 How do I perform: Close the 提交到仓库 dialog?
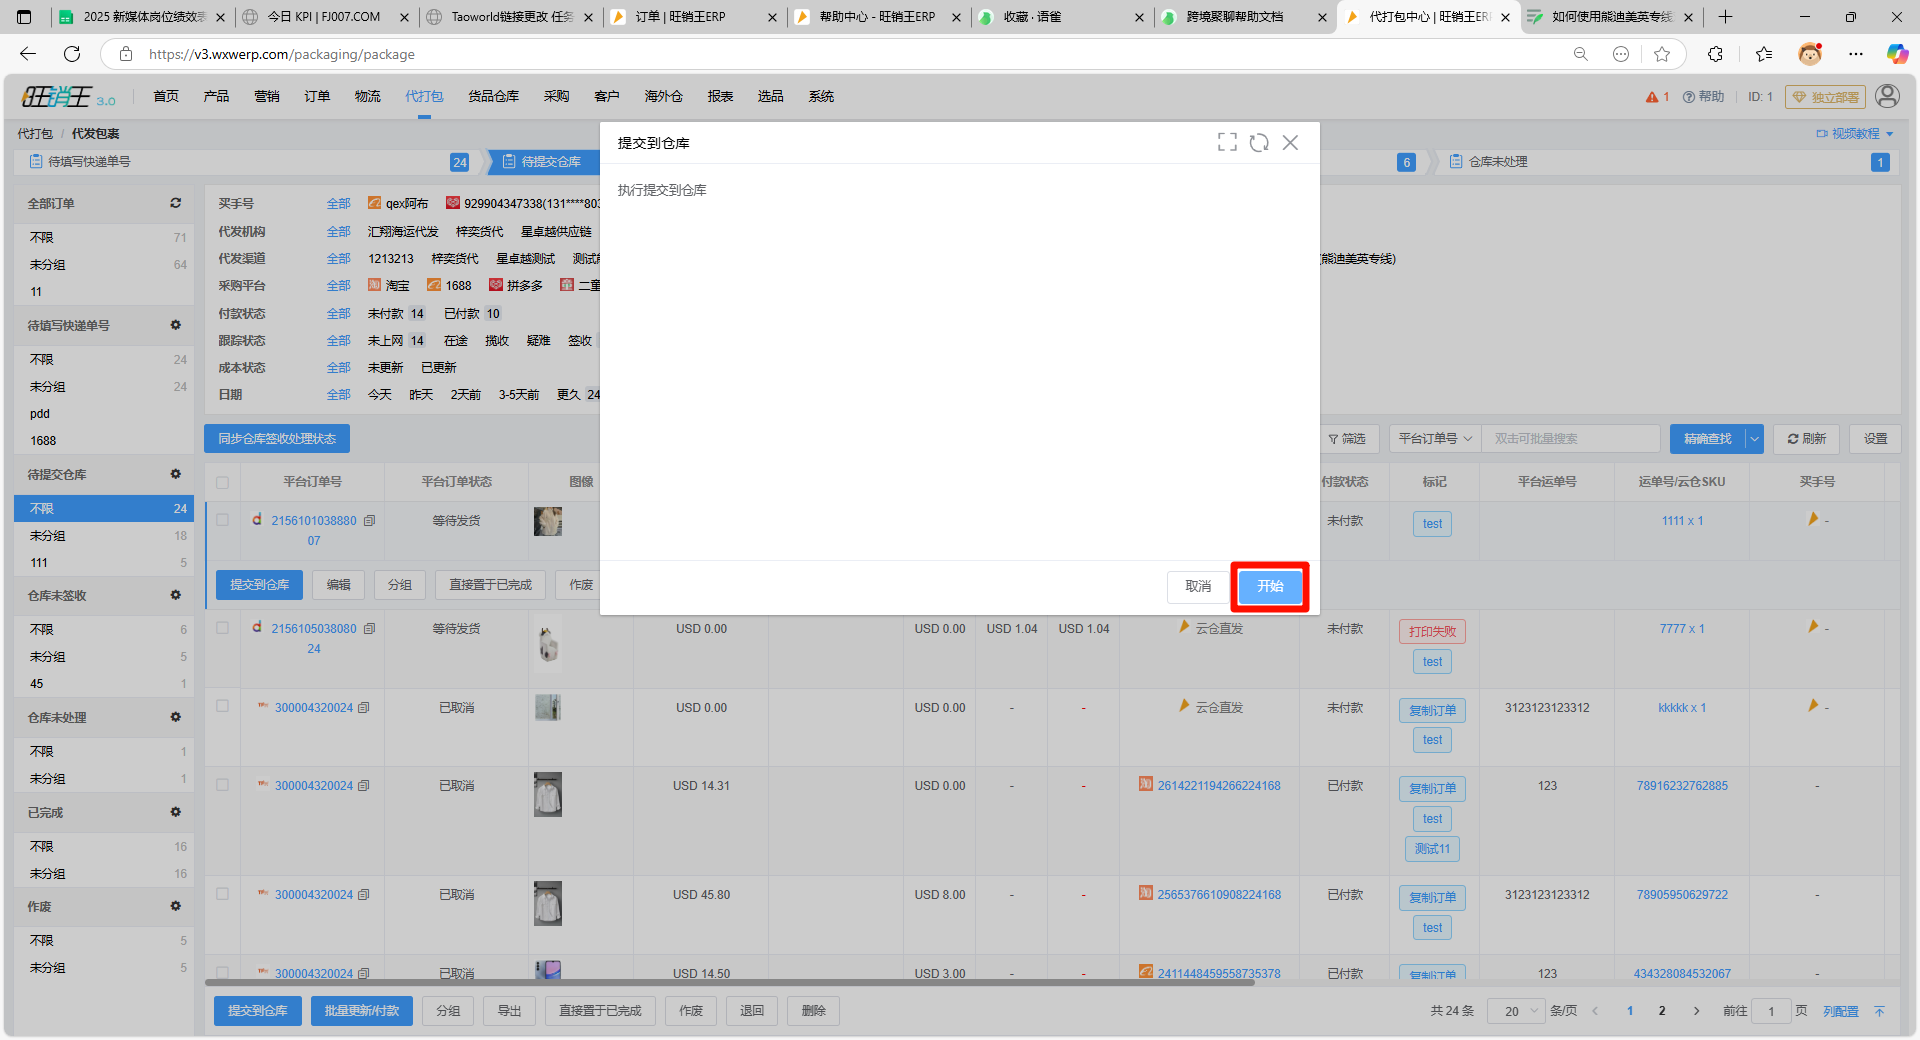(x=1291, y=143)
